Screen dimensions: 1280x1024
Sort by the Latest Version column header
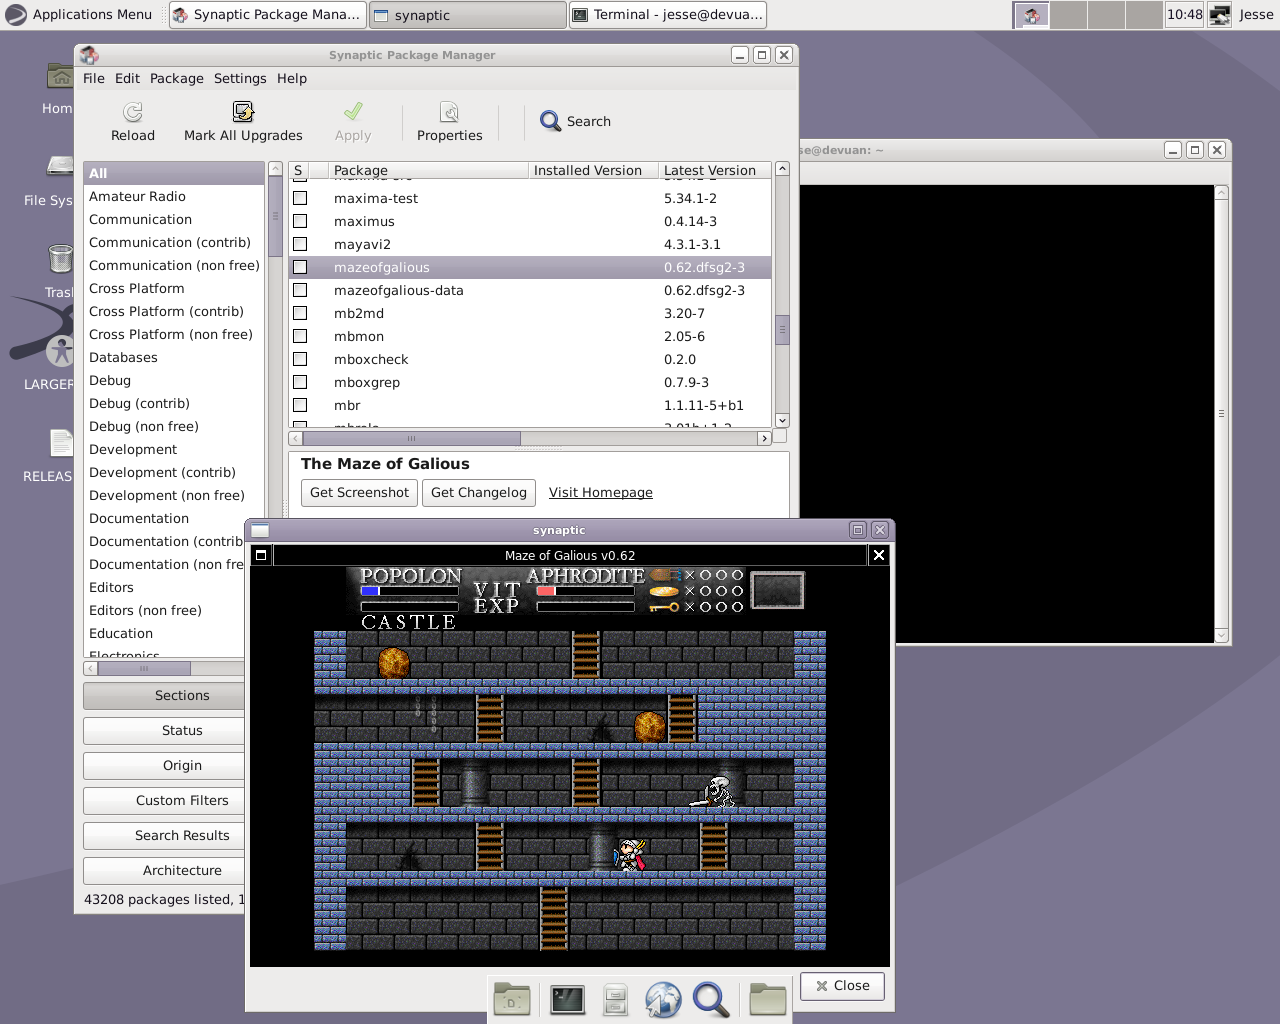click(x=715, y=171)
